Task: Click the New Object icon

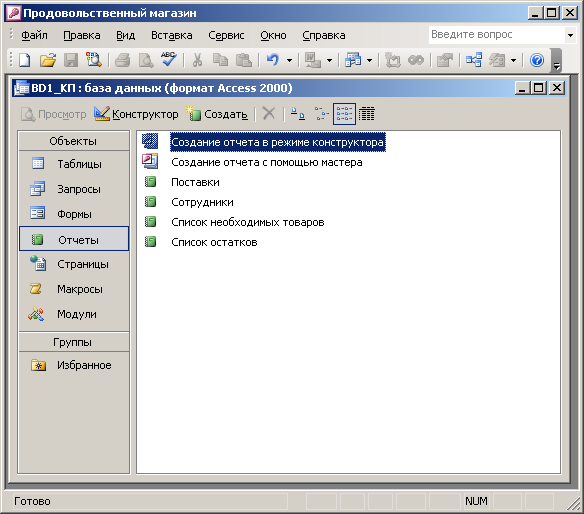Action: pyautogui.click(x=497, y=60)
